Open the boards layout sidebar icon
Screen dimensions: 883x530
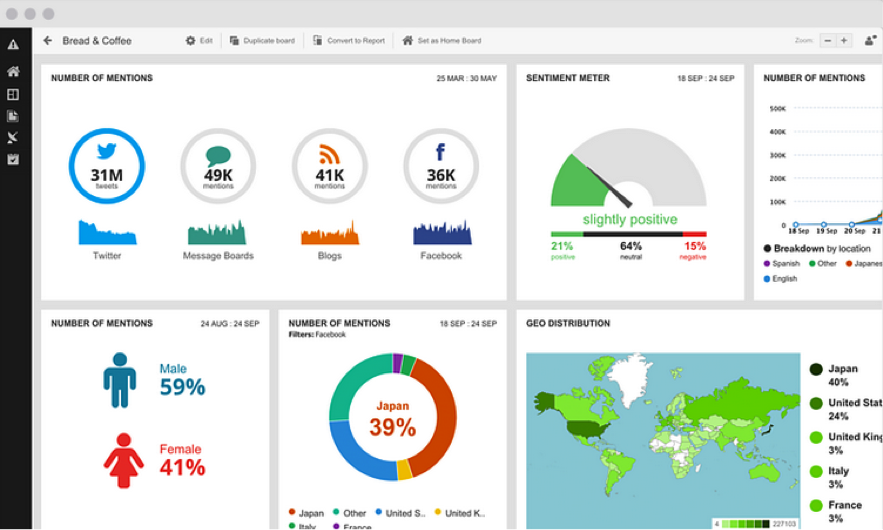click(13, 94)
